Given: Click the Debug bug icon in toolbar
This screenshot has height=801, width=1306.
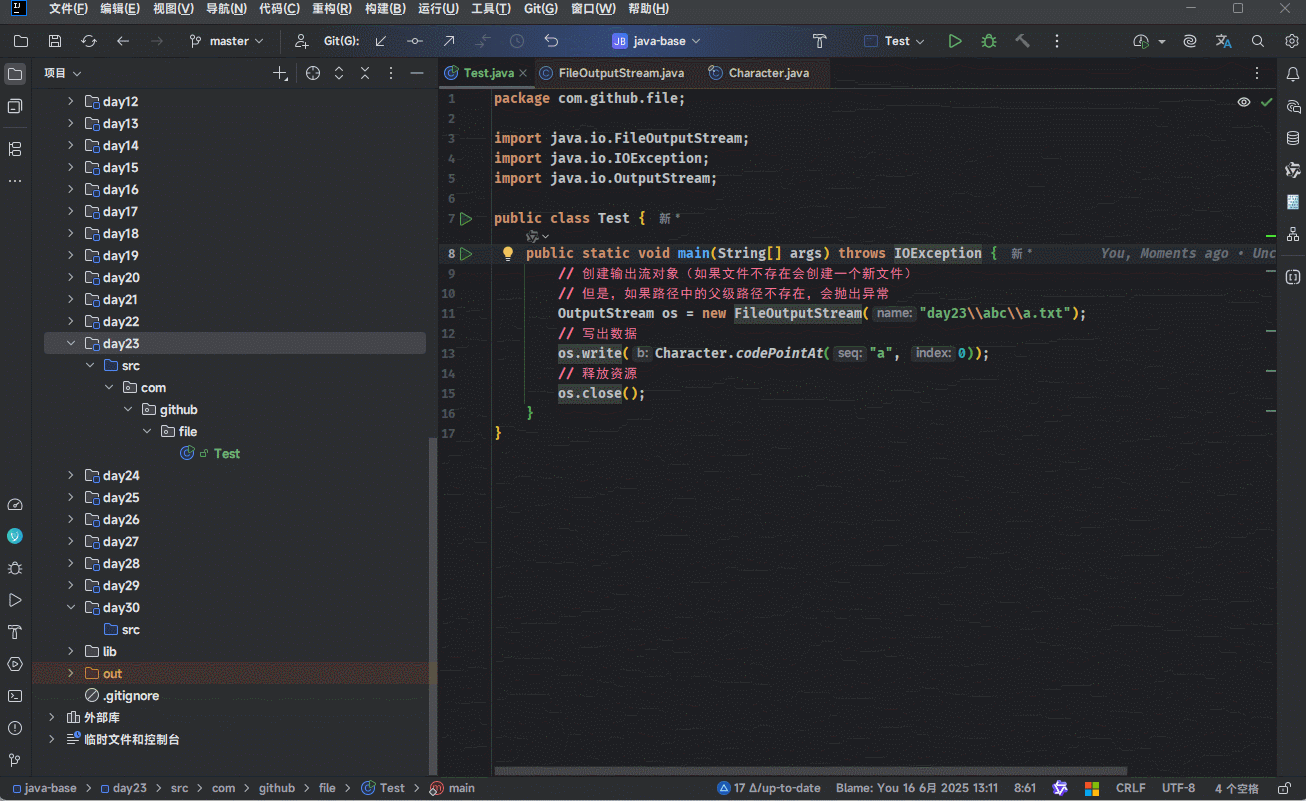Looking at the screenshot, I should tap(989, 41).
